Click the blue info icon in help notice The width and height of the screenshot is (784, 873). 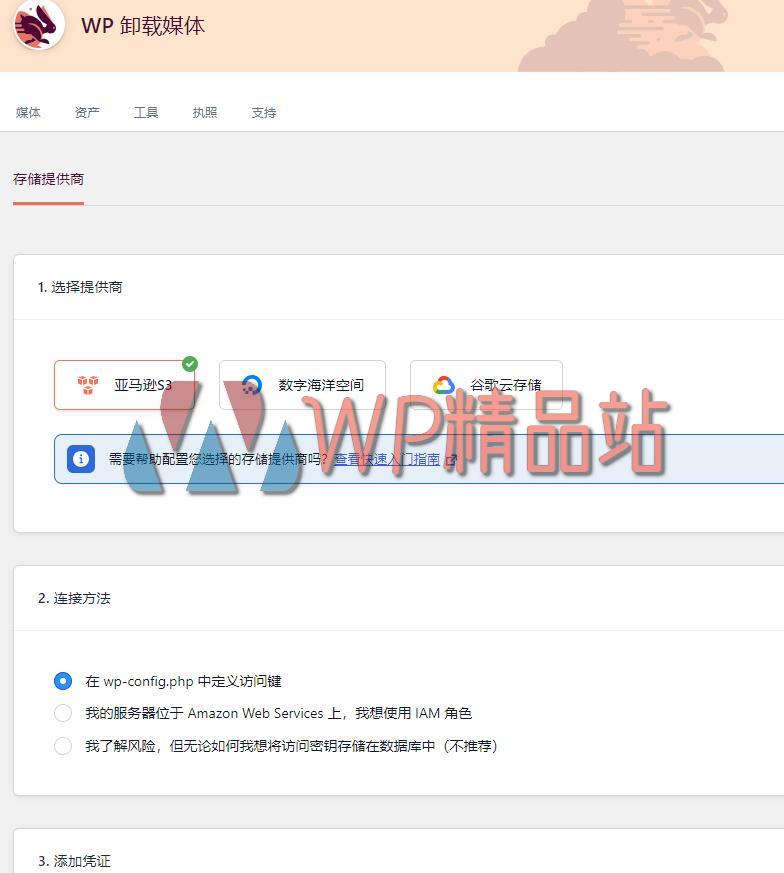point(81,459)
